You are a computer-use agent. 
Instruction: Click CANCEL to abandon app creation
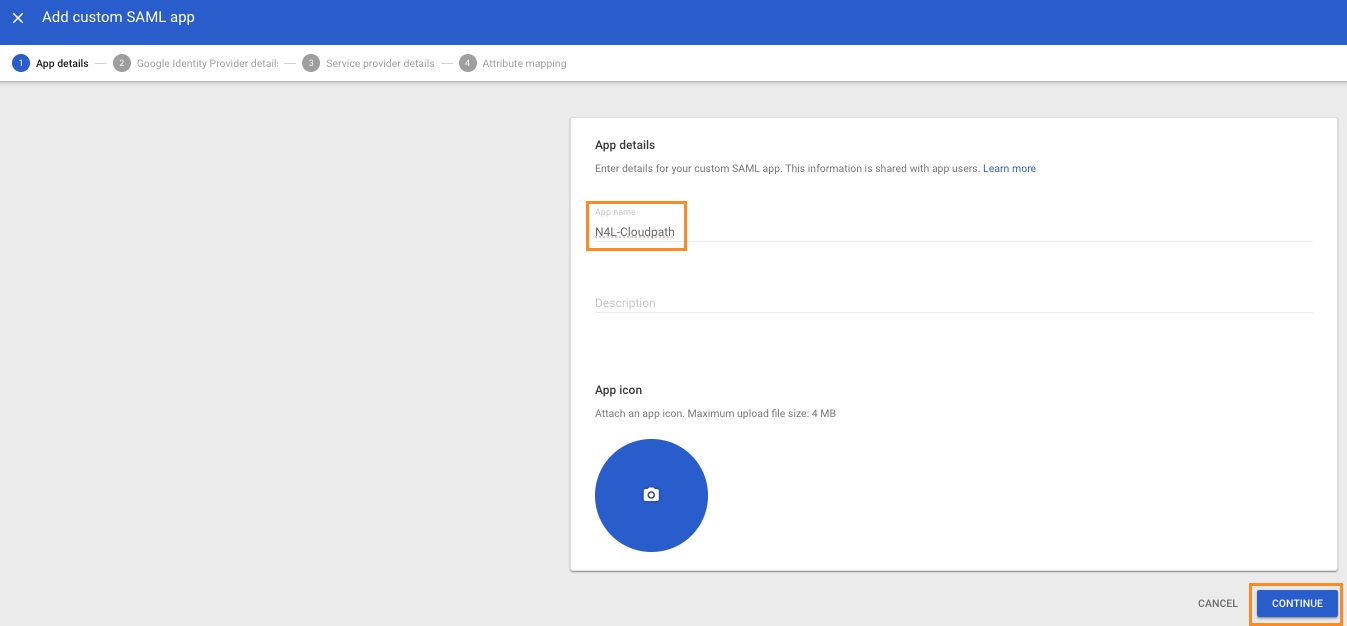tap(1217, 603)
